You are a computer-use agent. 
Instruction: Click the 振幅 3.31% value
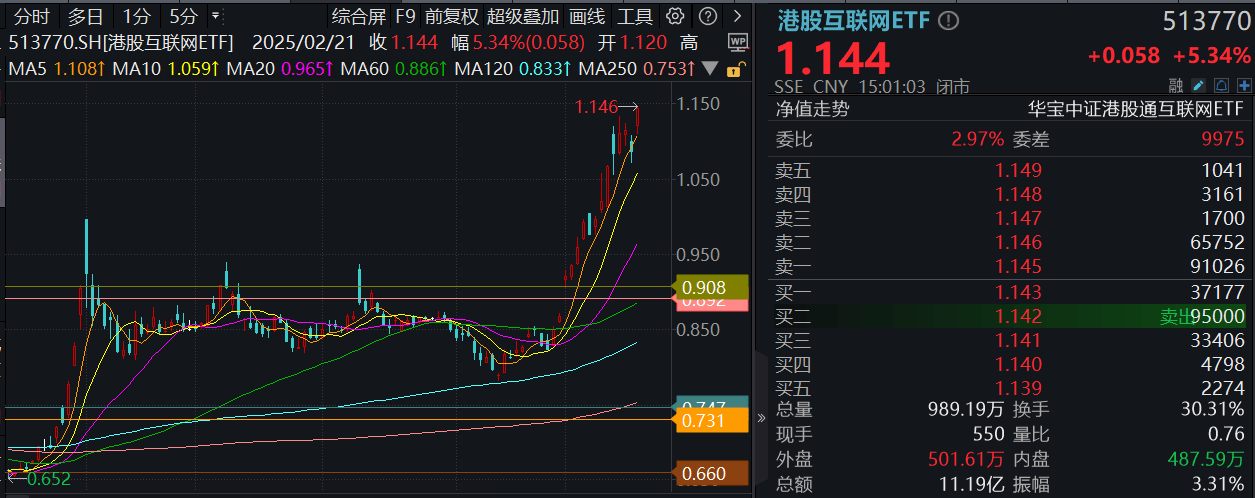coord(1219,486)
